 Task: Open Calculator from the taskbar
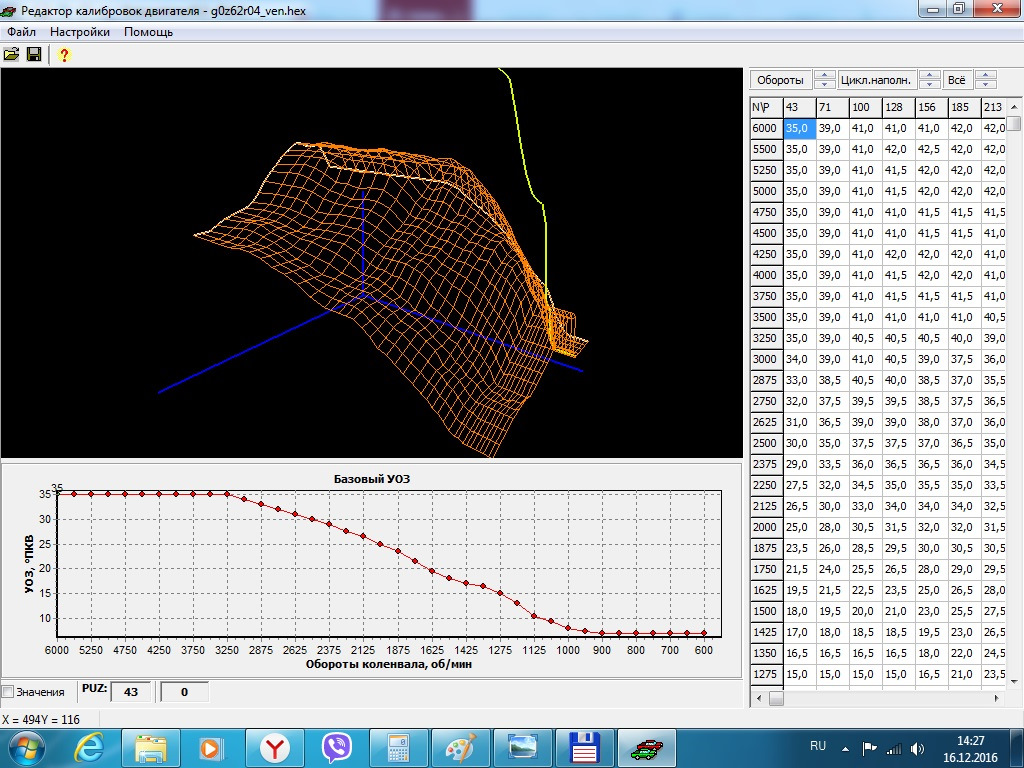(x=399, y=747)
